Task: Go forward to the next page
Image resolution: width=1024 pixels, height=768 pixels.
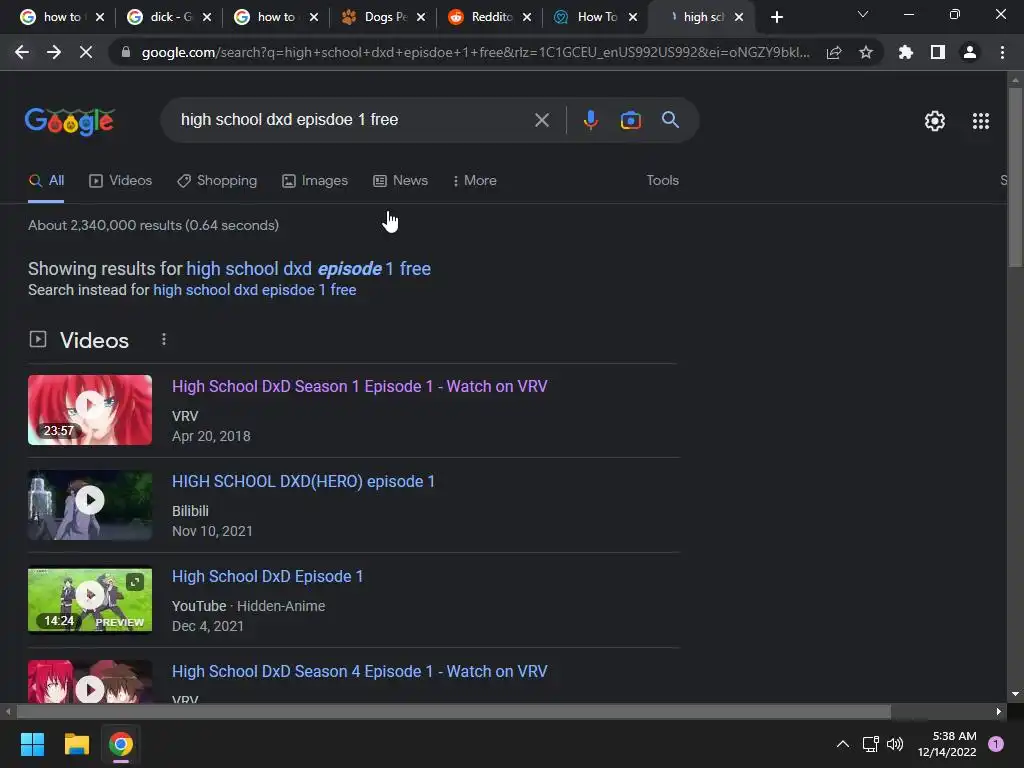Action: click(x=54, y=52)
